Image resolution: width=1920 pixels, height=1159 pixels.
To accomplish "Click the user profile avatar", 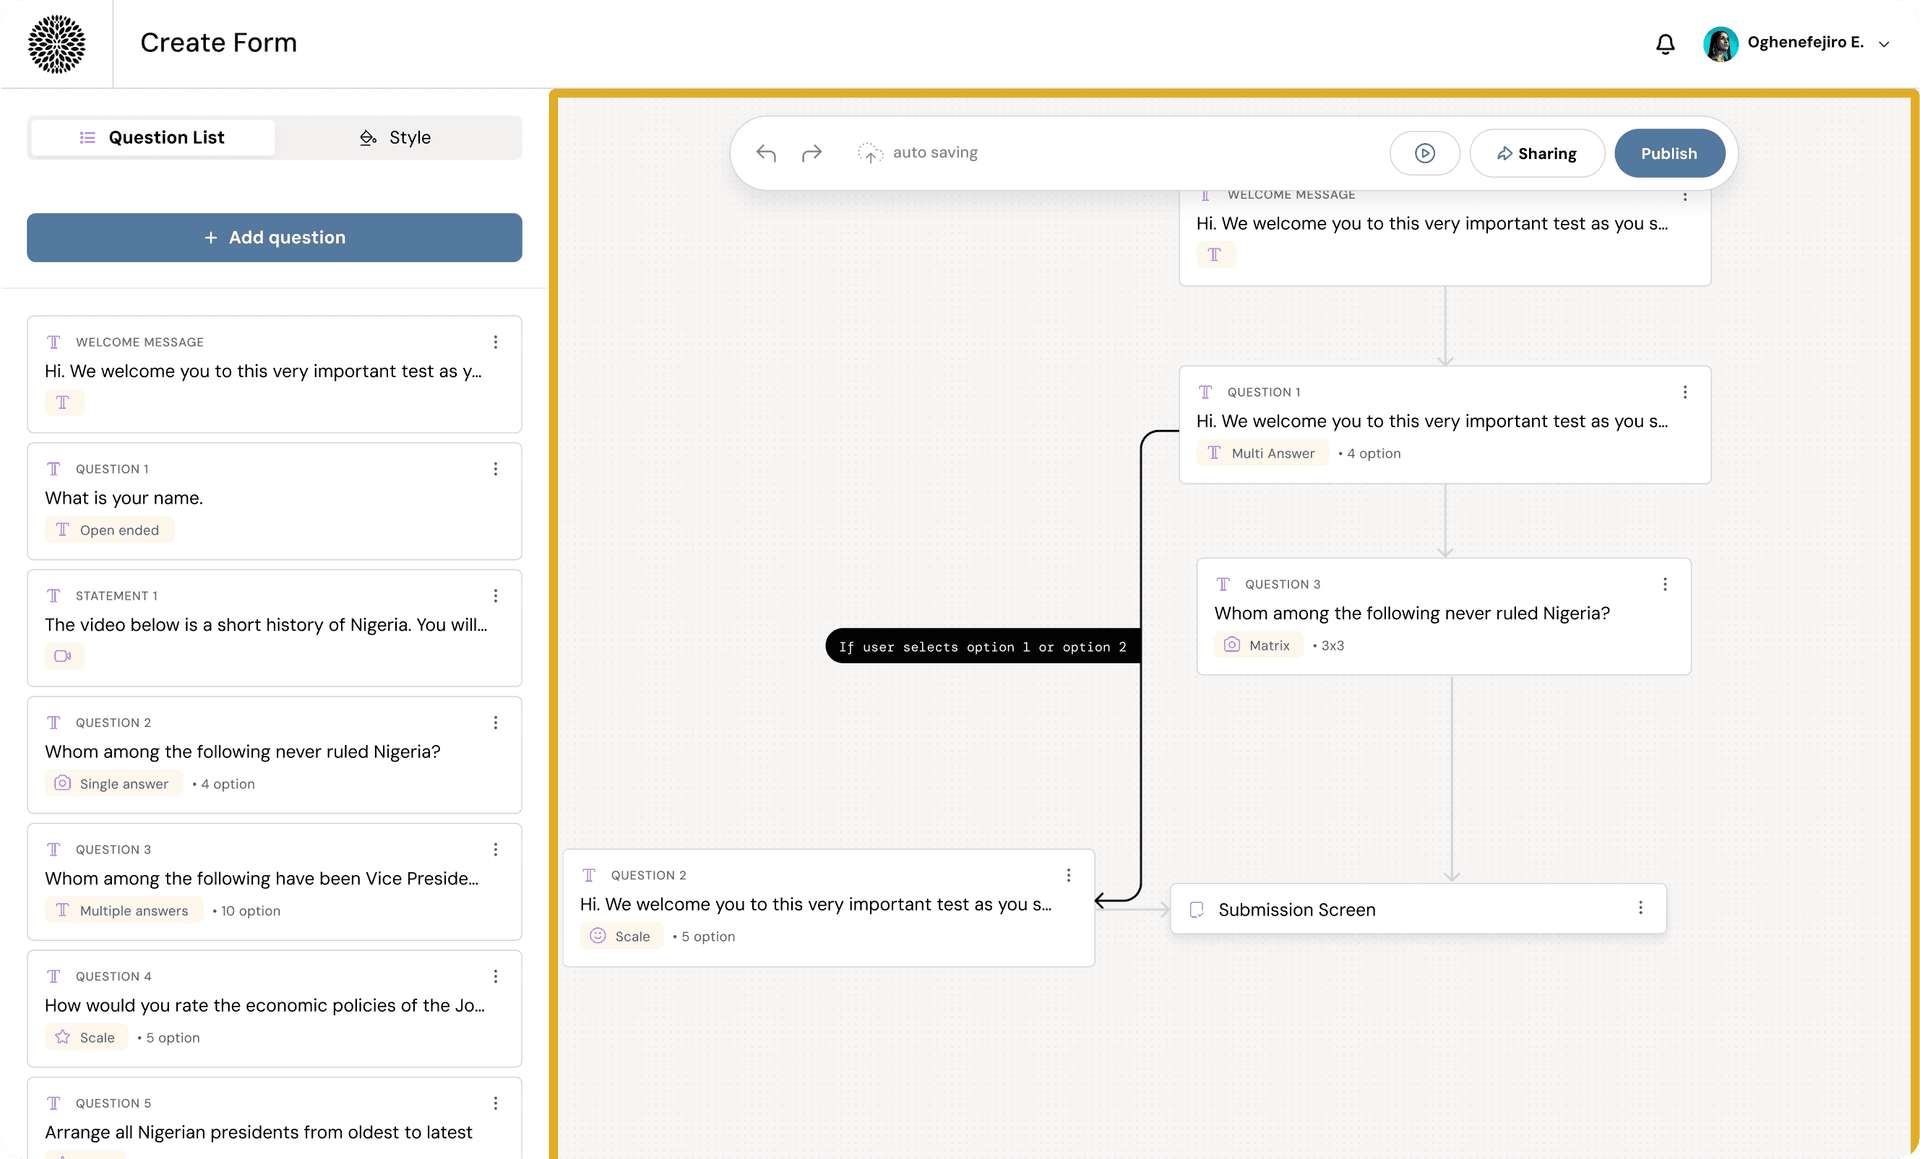I will pos(1720,44).
